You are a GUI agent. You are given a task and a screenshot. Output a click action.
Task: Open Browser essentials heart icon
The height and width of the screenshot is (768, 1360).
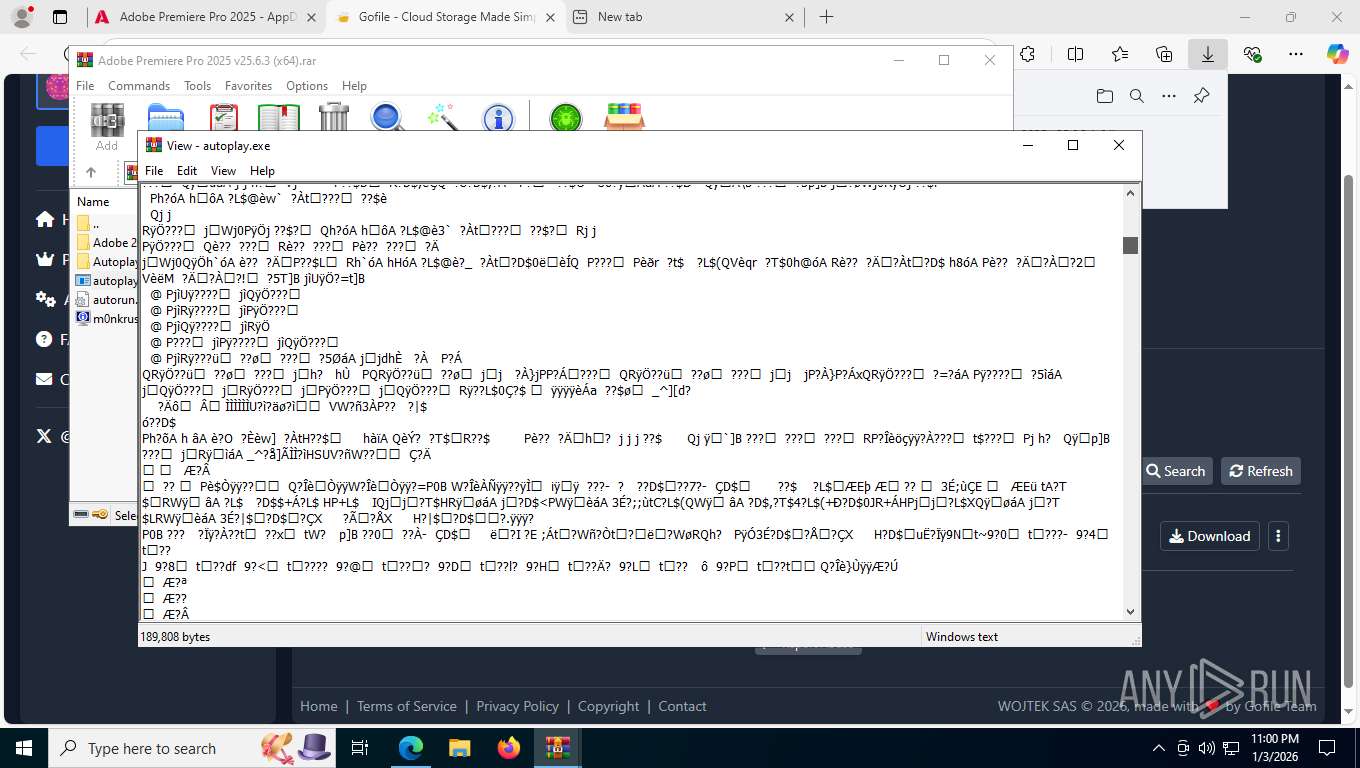1252,54
